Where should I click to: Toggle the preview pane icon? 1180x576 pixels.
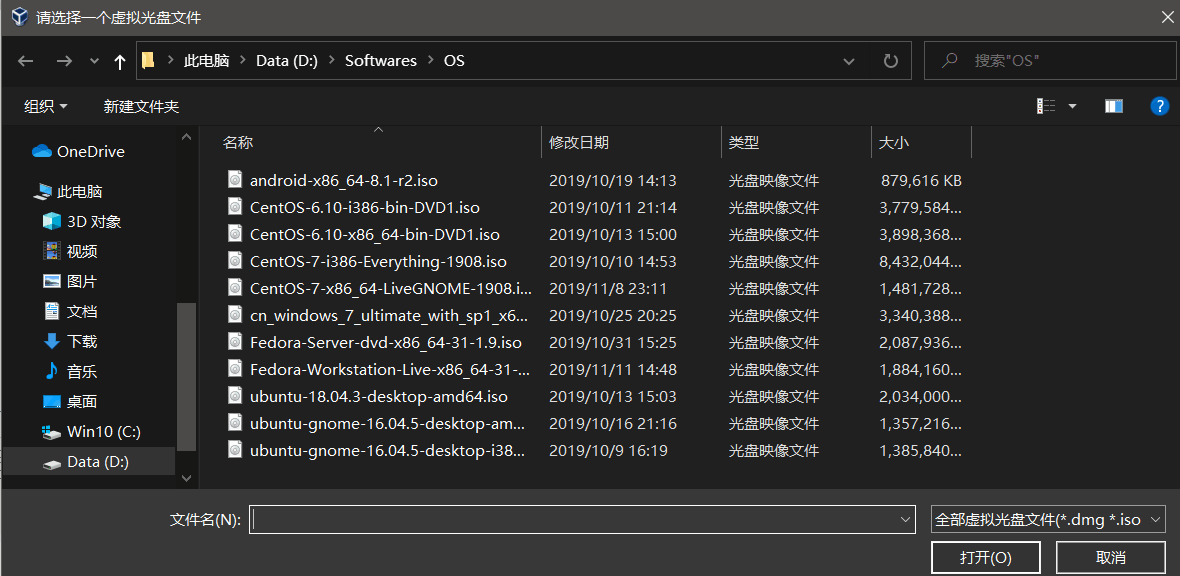(x=1114, y=106)
